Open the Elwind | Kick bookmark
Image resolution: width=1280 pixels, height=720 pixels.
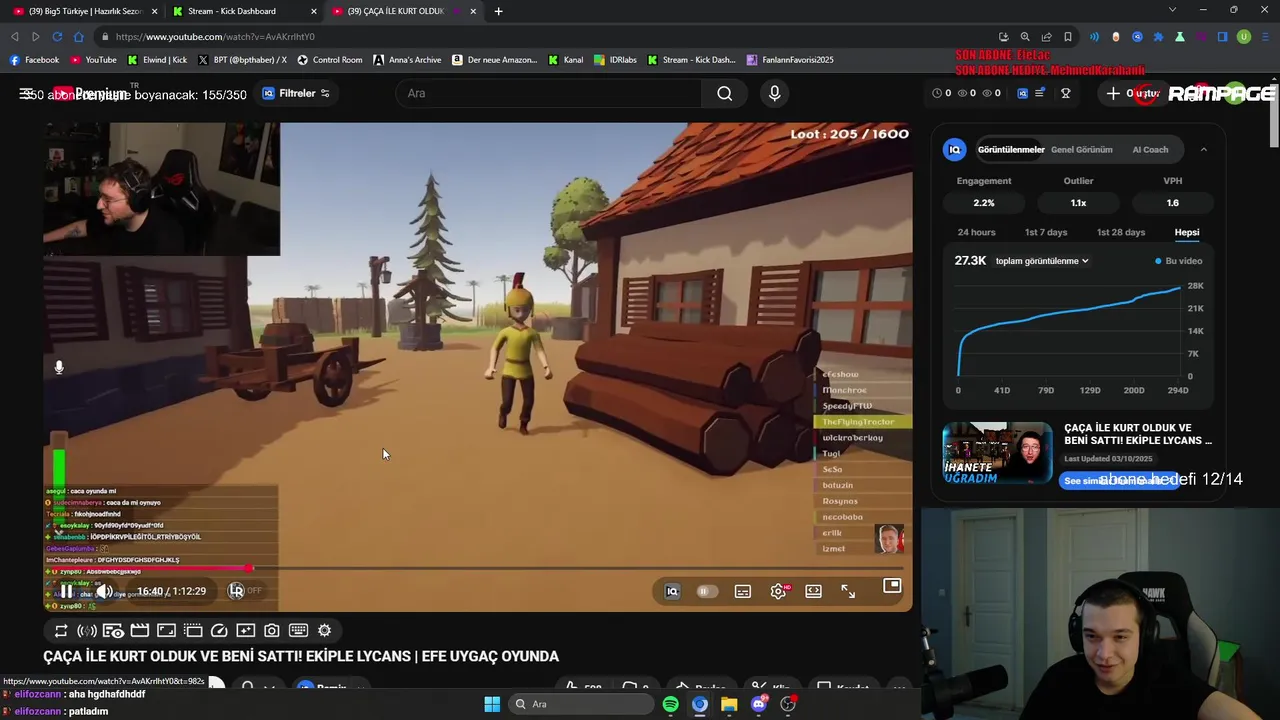point(157,60)
